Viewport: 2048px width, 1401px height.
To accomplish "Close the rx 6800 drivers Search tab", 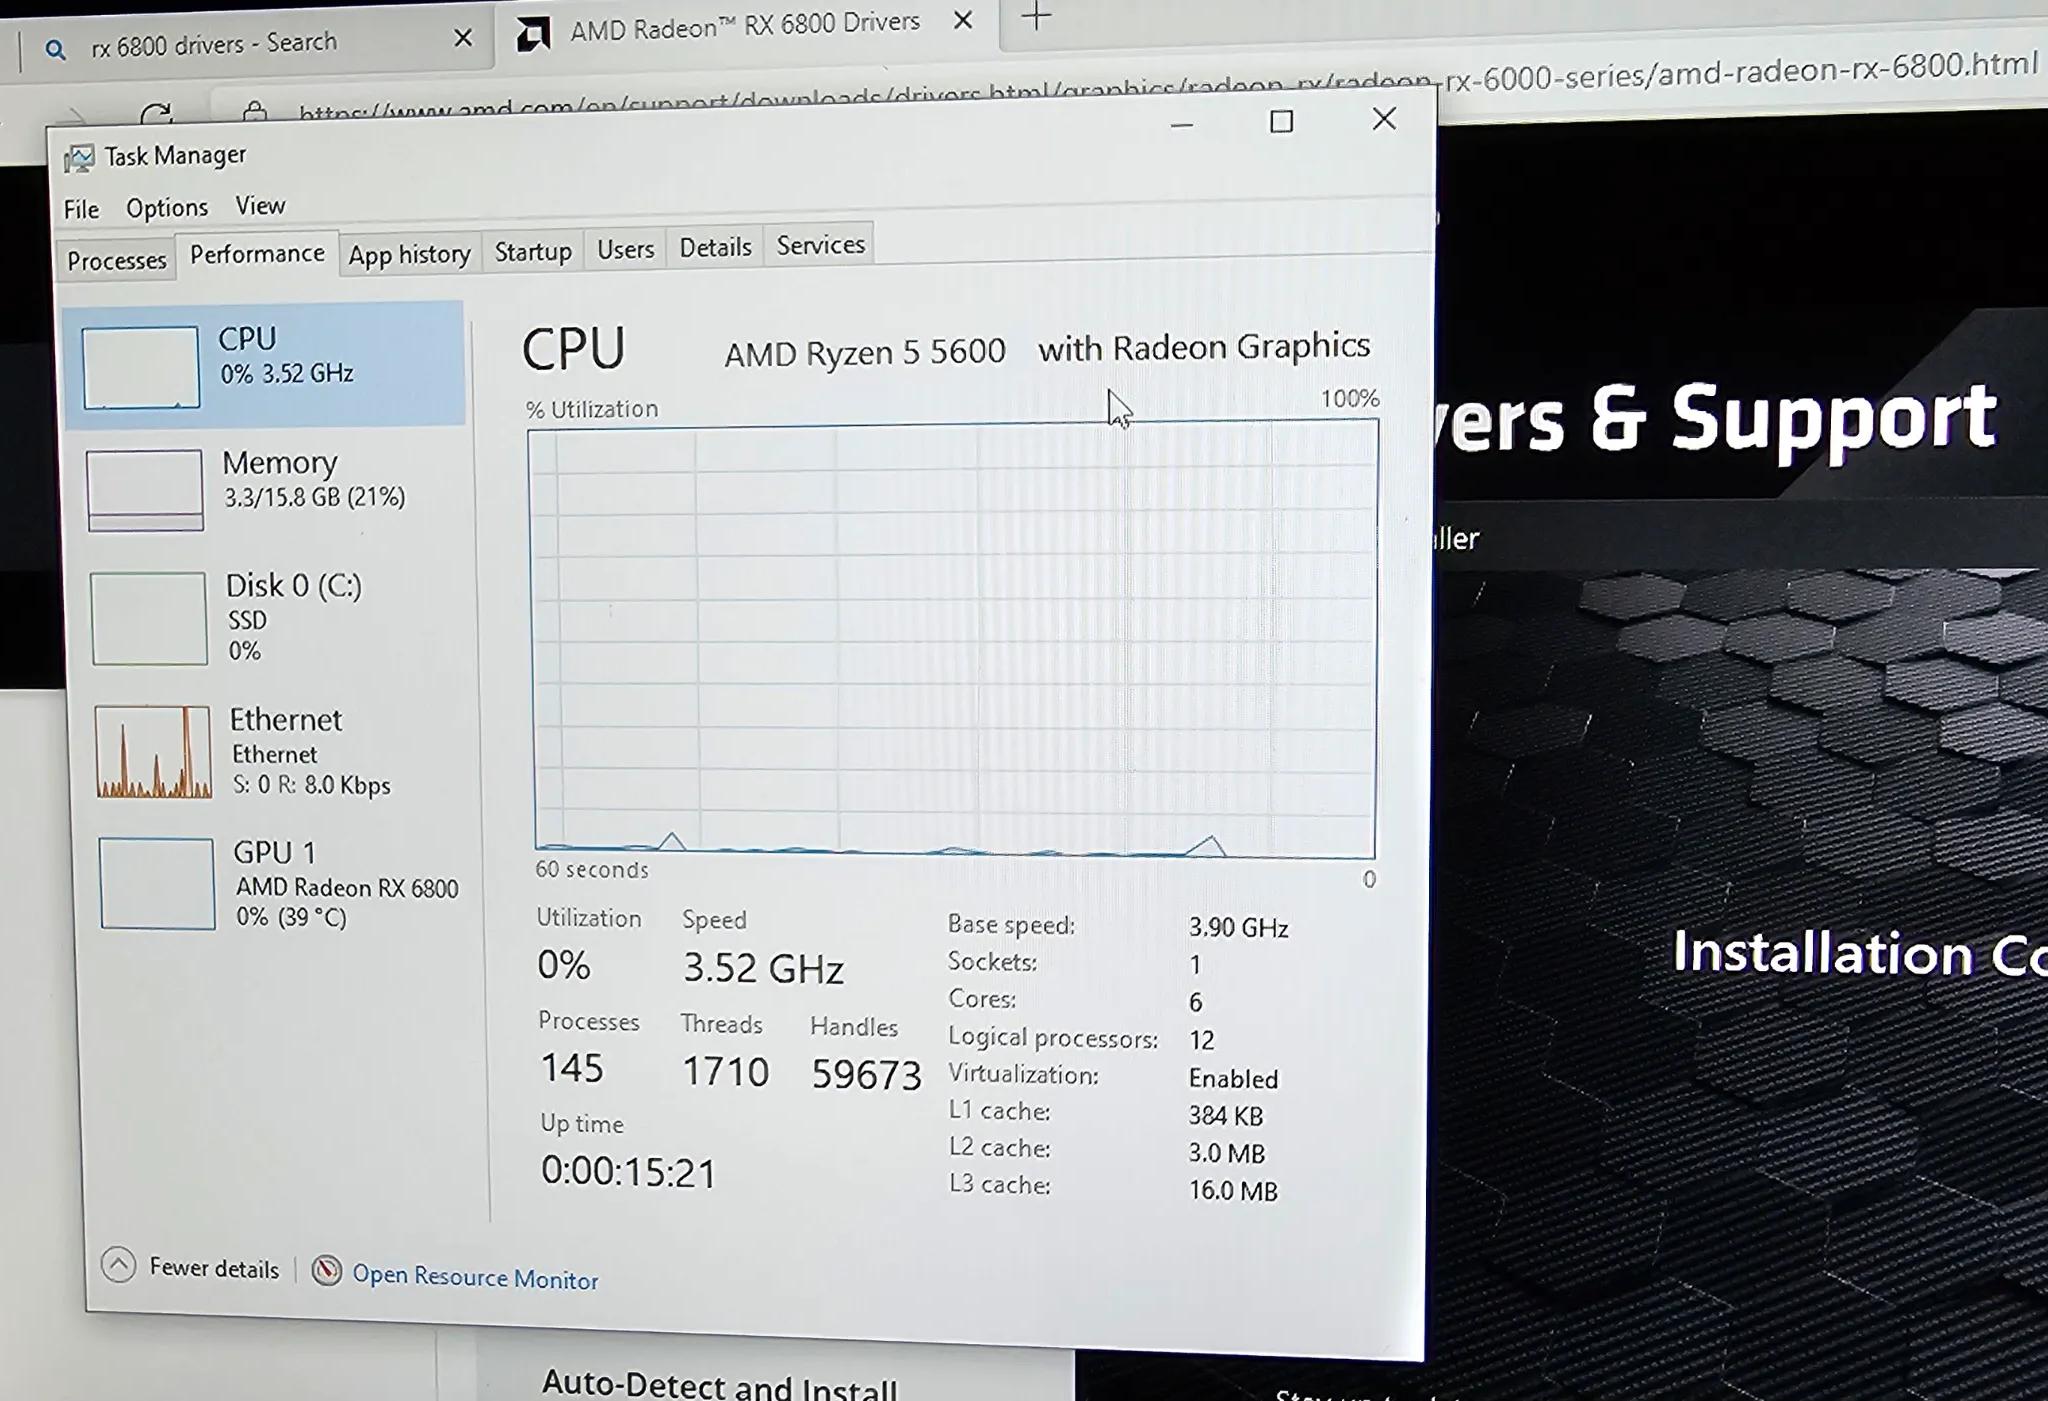I will tap(462, 39).
